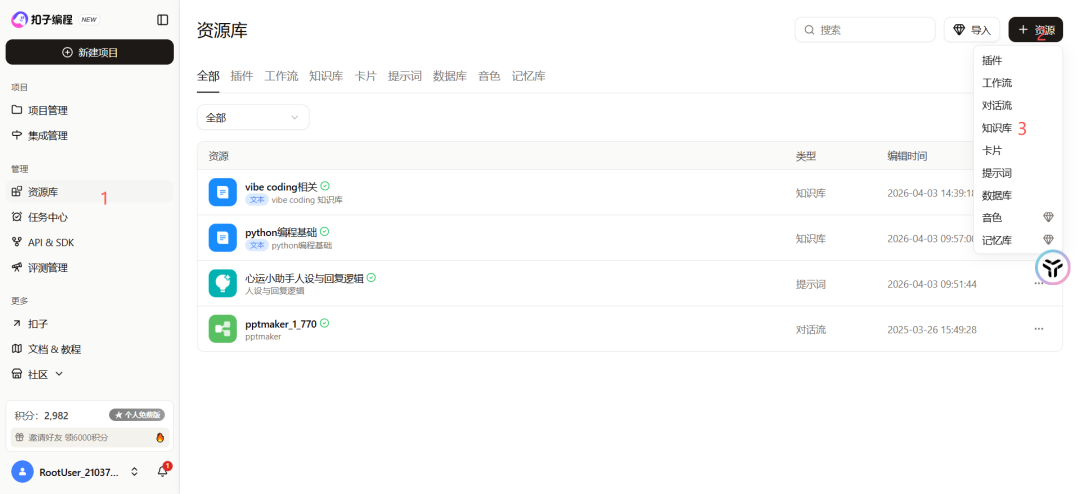Open 文档 & 教程 link
The height and width of the screenshot is (494, 1080).
pos(90,349)
